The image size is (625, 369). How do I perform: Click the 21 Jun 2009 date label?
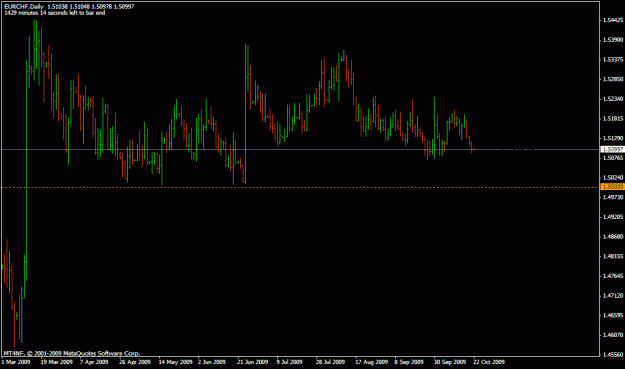point(253,362)
